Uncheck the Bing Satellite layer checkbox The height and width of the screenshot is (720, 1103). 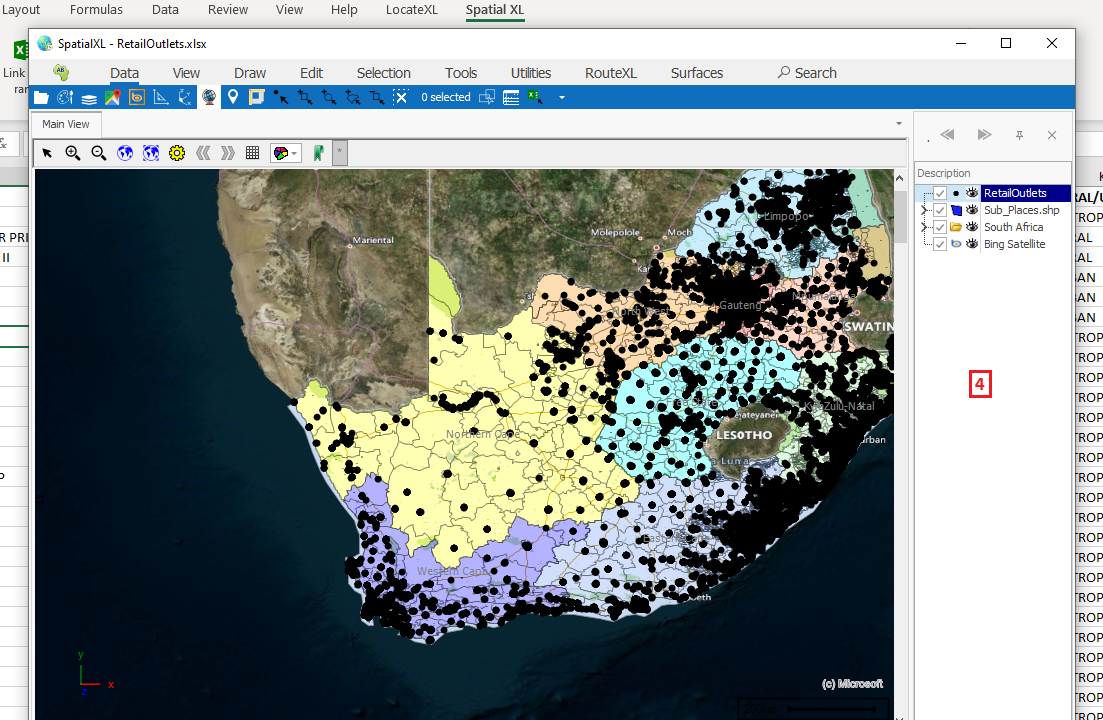coord(940,244)
